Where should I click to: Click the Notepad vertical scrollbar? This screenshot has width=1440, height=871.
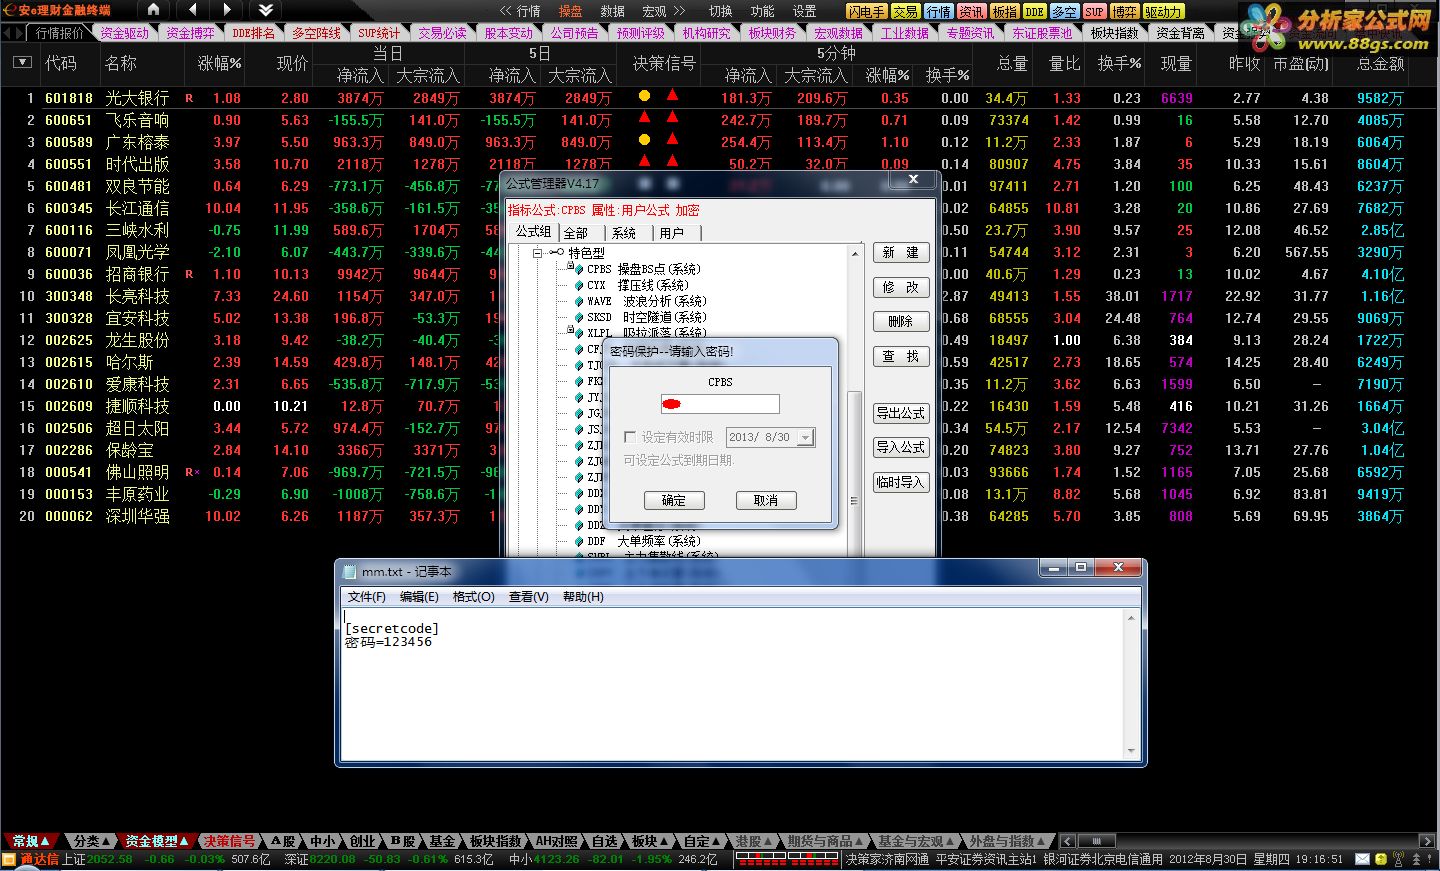[x=1131, y=684]
